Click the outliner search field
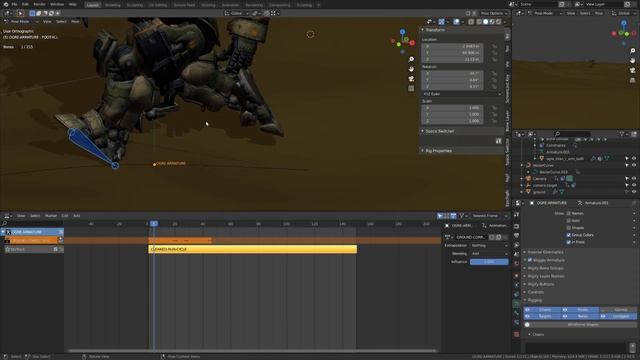The image size is (640, 360). [572, 134]
